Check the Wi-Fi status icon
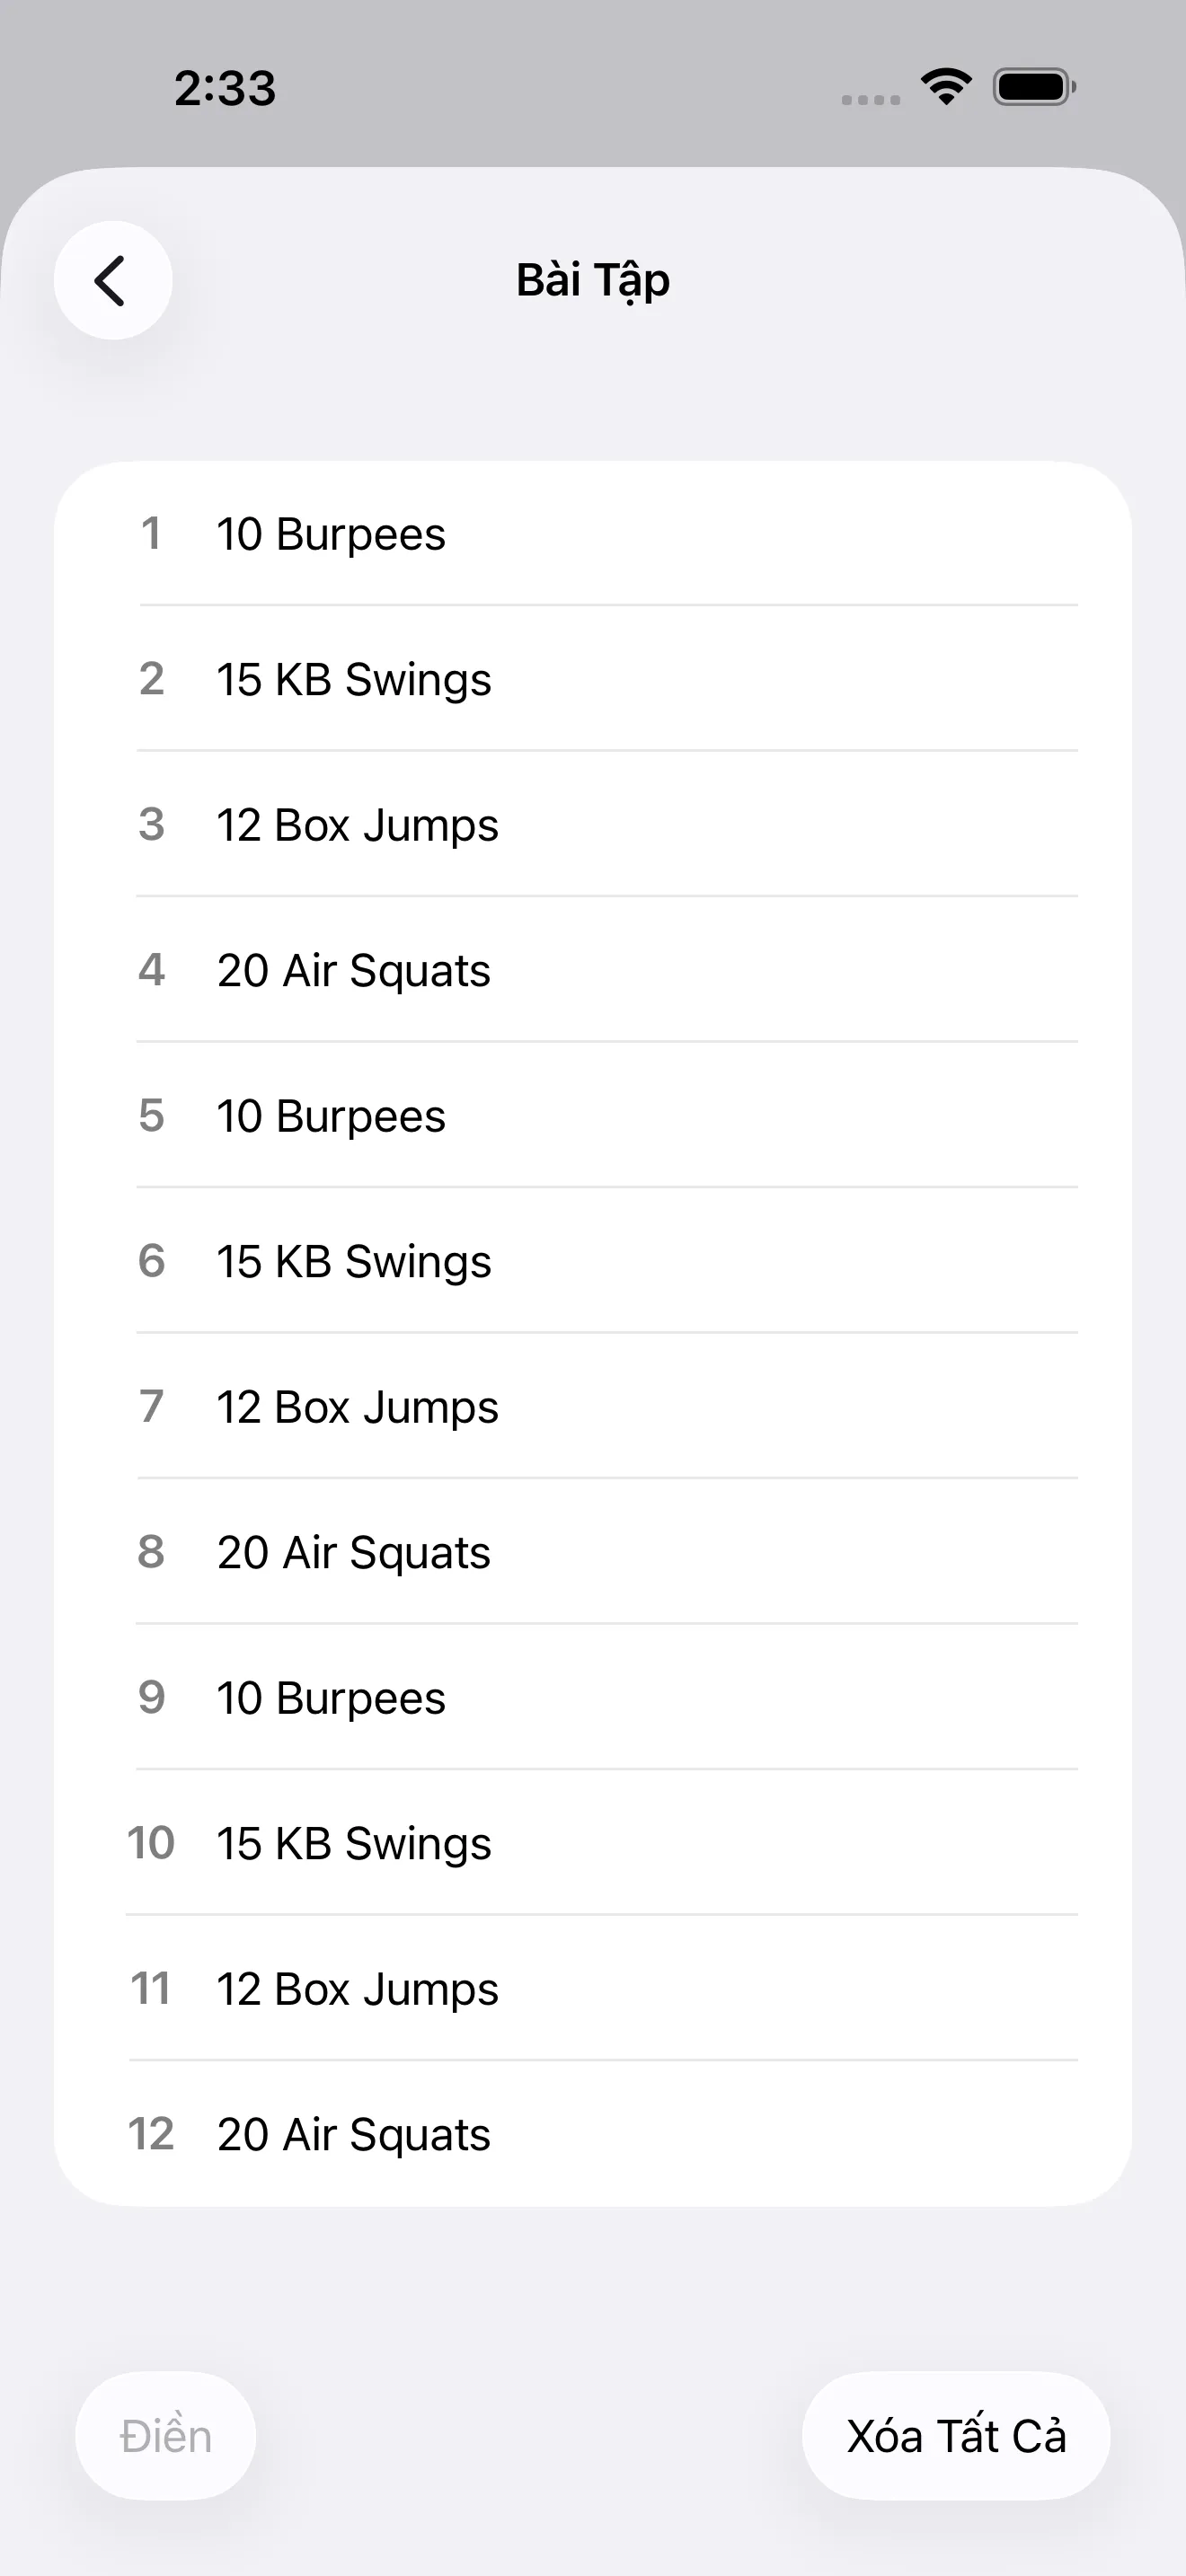This screenshot has width=1186, height=2576. (946, 87)
